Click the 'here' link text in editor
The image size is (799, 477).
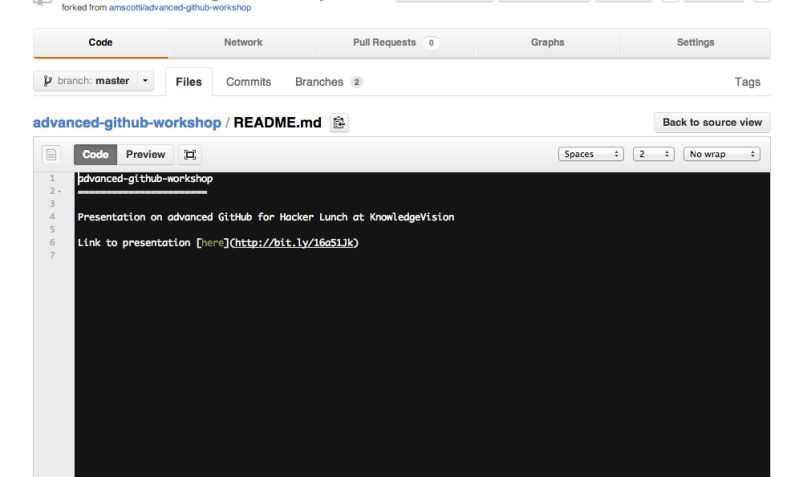tap(212, 243)
